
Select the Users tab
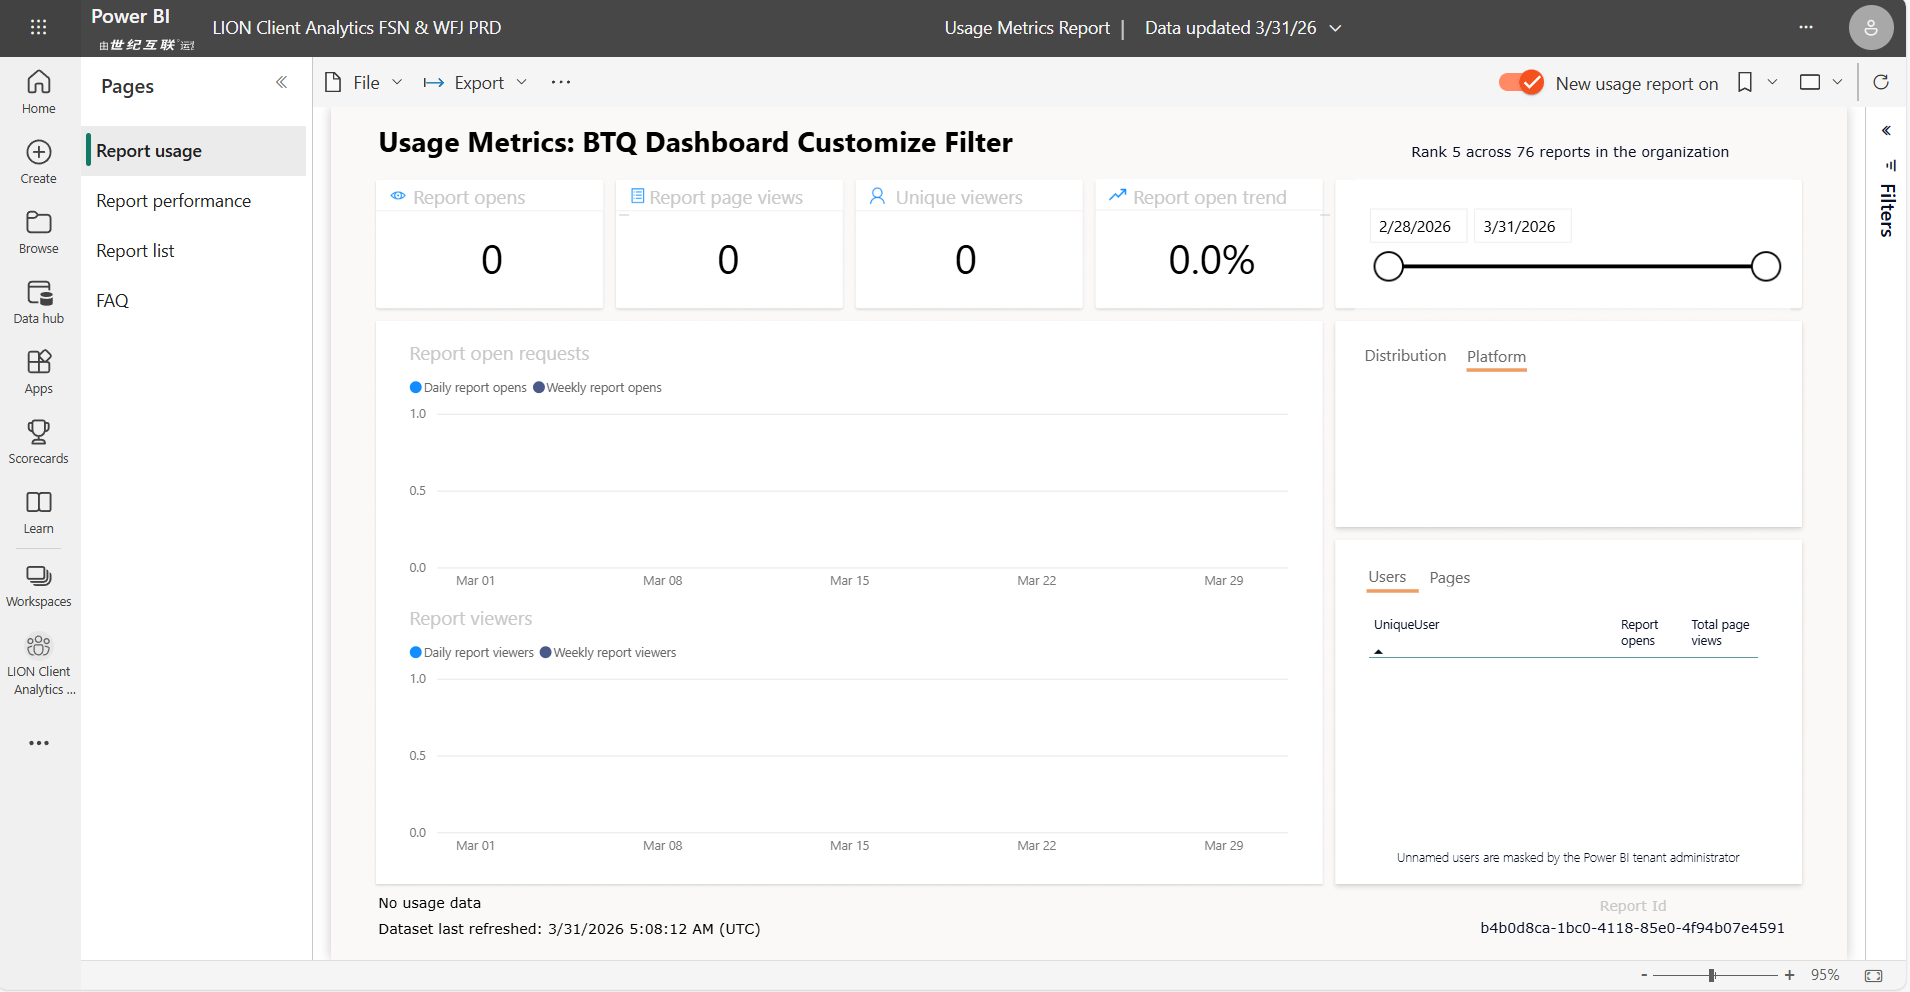click(1387, 578)
